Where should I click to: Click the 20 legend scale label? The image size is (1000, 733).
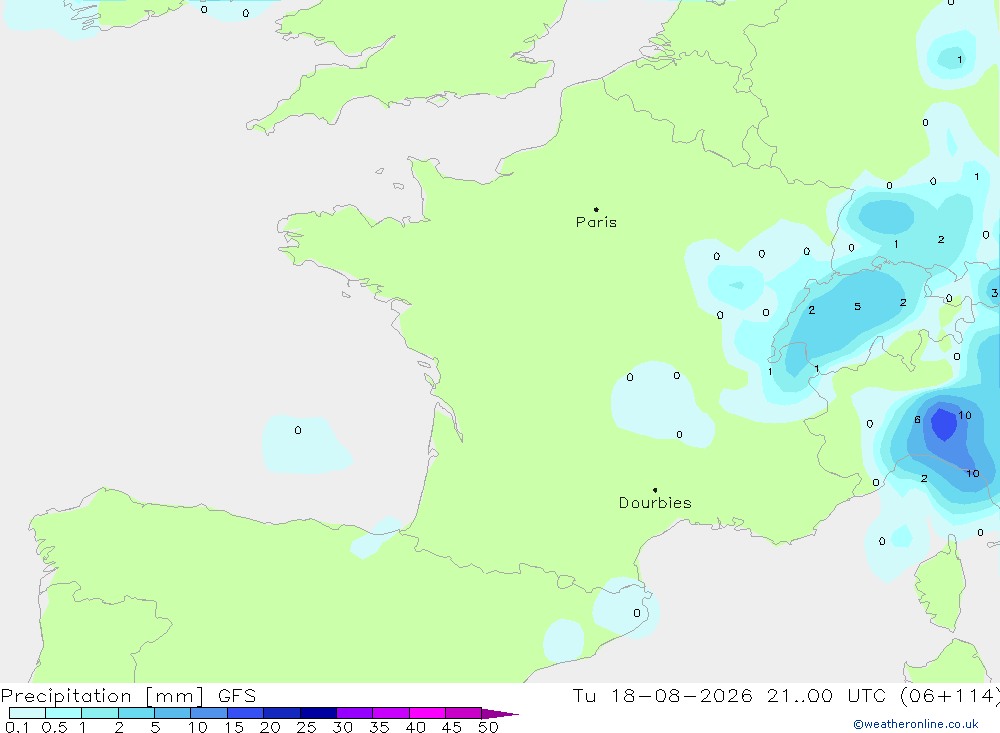point(270,727)
